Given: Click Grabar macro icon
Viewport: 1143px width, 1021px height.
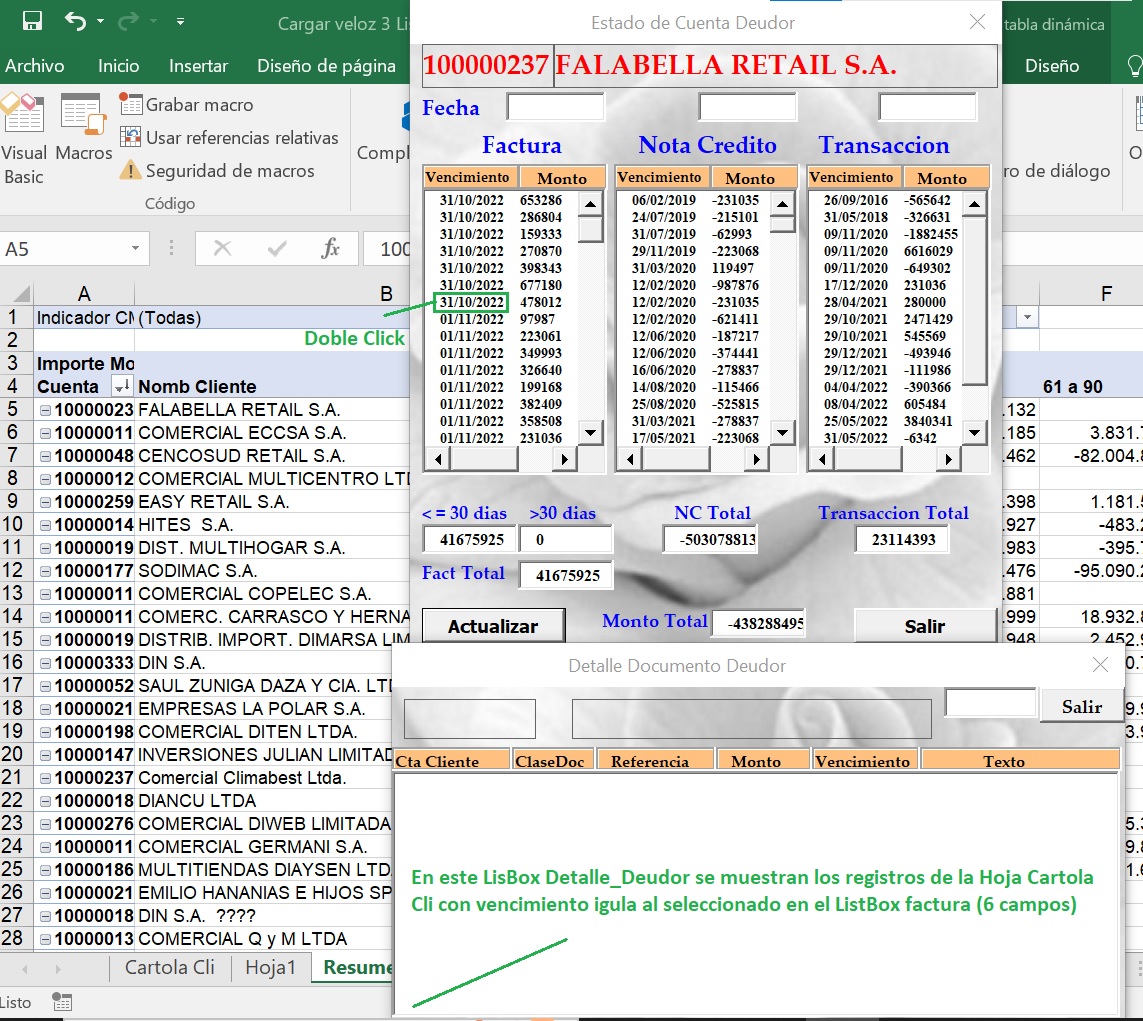Looking at the screenshot, I should pos(130,104).
